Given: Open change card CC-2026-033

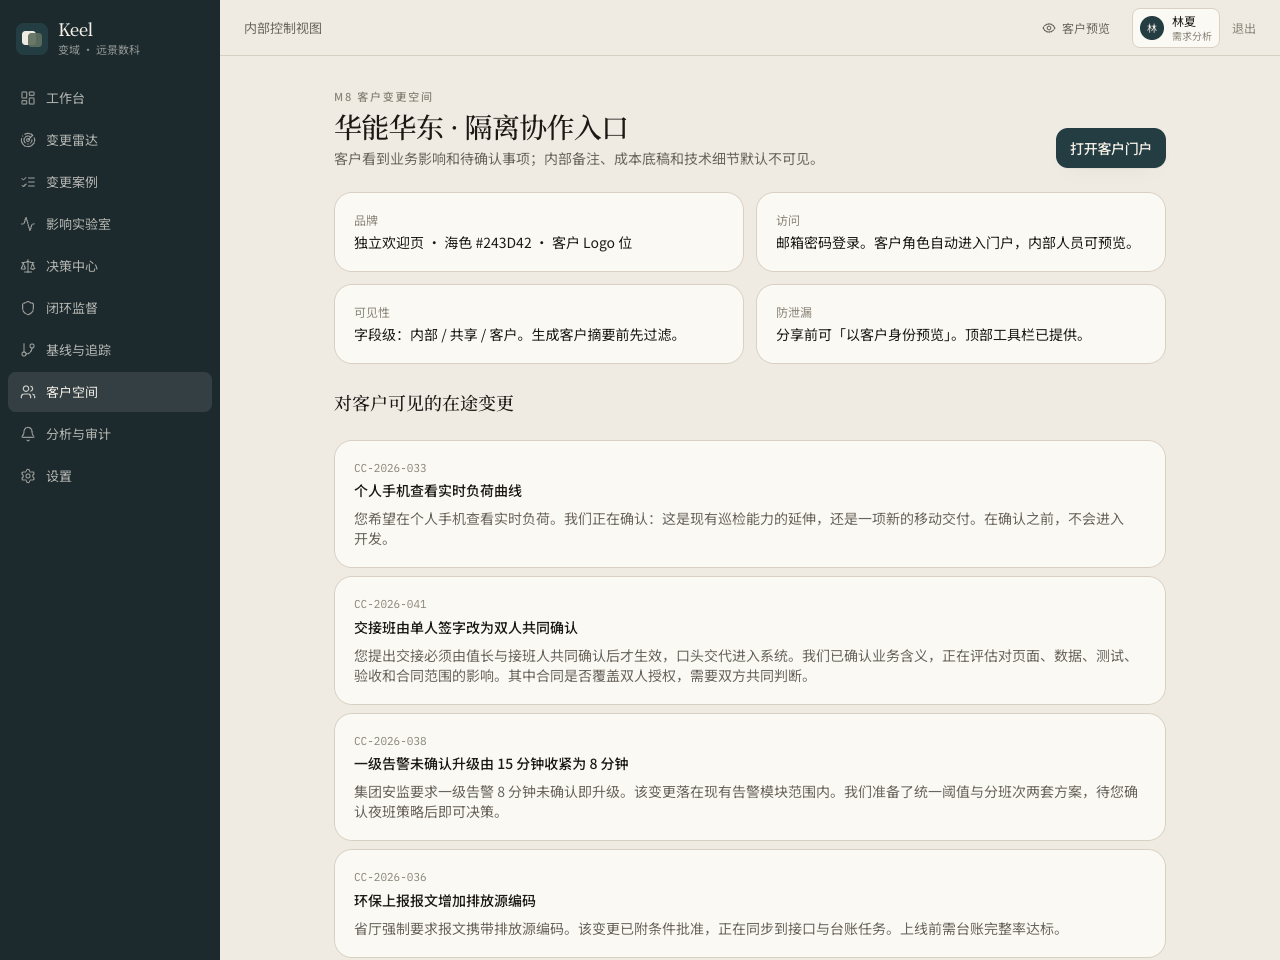Looking at the screenshot, I should pos(750,504).
